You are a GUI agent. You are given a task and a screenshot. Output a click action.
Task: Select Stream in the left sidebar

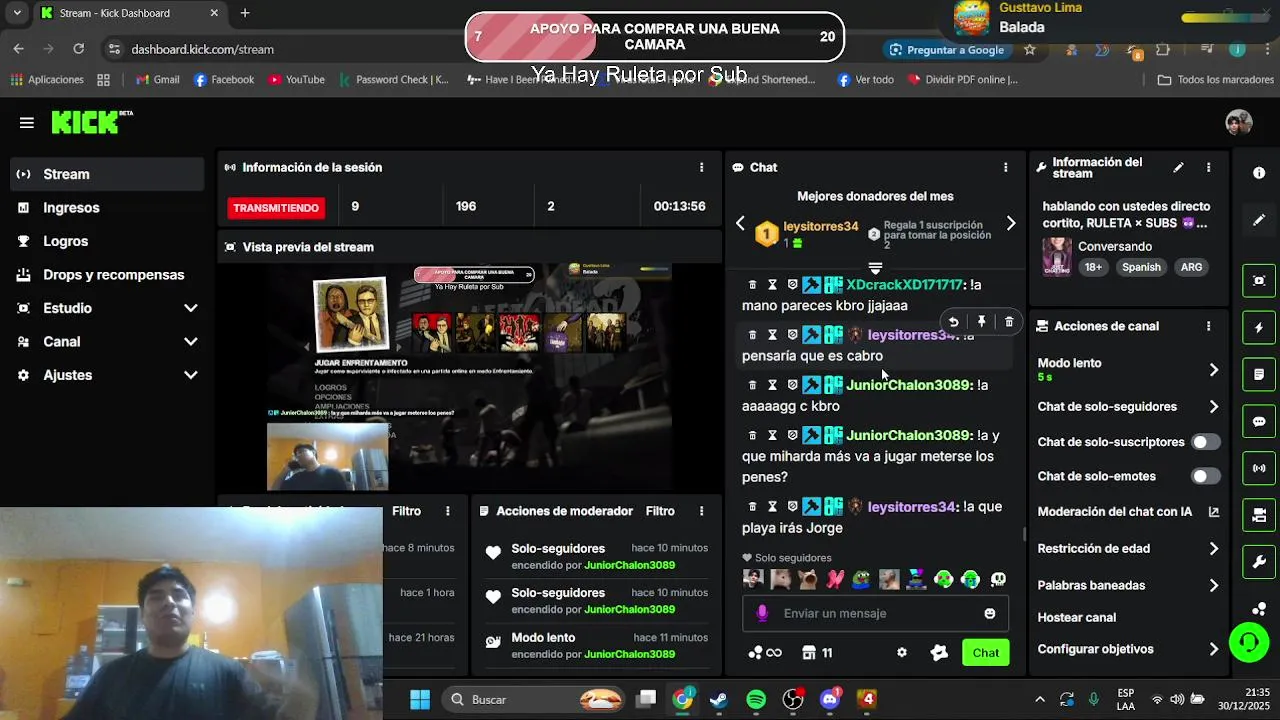(x=107, y=174)
